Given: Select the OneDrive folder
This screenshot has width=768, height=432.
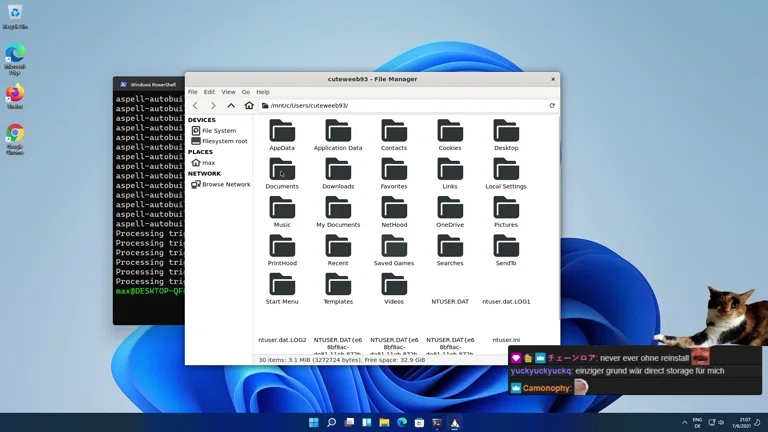Looking at the screenshot, I should 450,212.
